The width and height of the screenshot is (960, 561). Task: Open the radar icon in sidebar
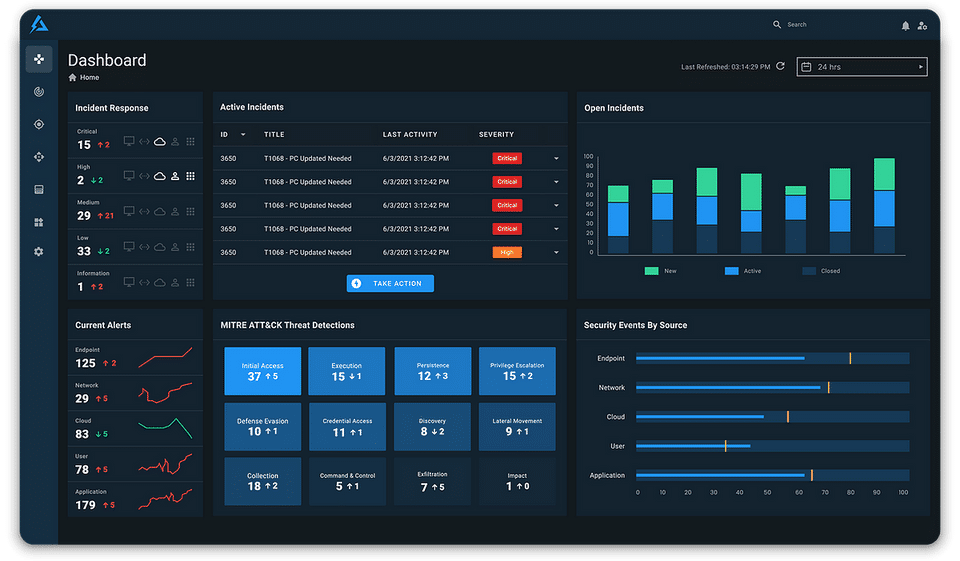(39, 92)
